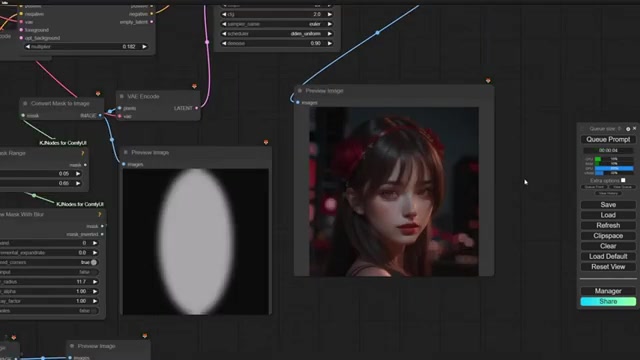
Task: Enable the Extra options checkbox
Action: 623,180
